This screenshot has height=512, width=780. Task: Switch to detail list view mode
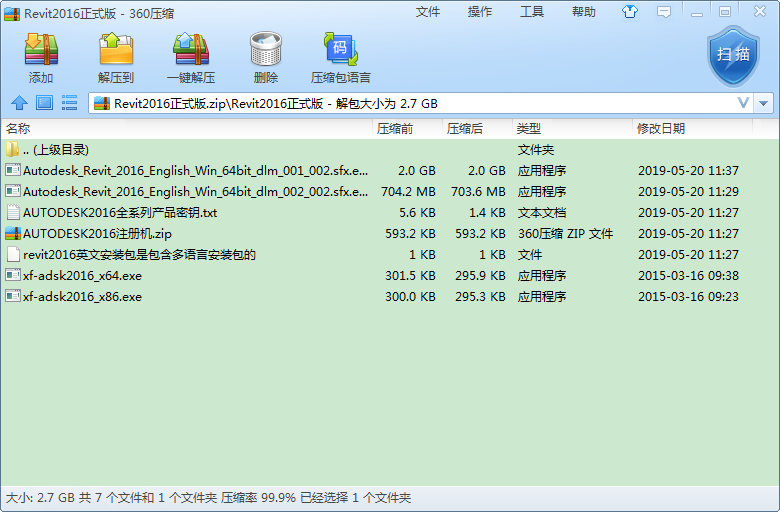[69, 103]
